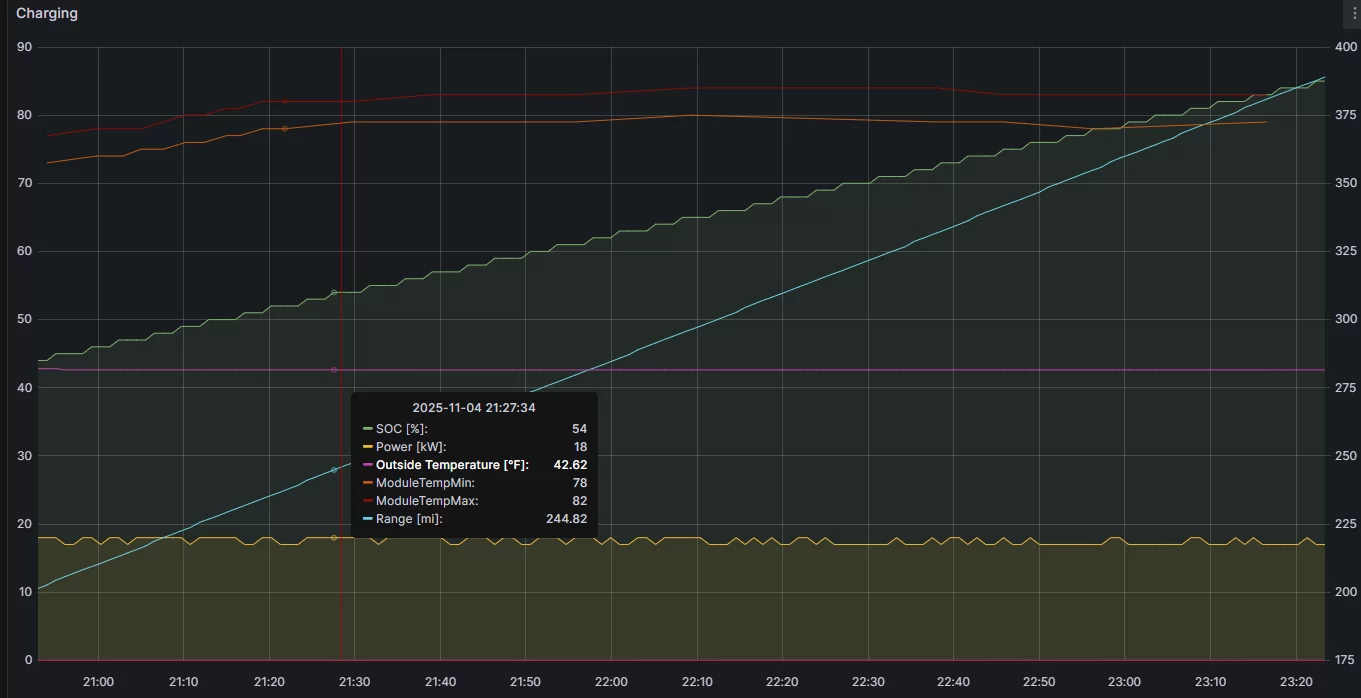Click the 23:20 time axis label
1361x698 pixels.
(x=1295, y=682)
